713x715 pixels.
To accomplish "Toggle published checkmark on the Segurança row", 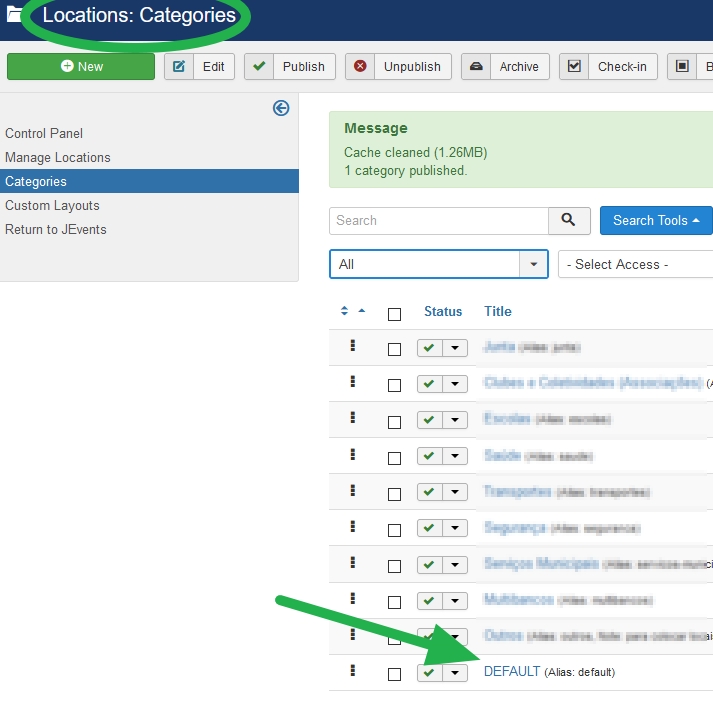I will (429, 528).
